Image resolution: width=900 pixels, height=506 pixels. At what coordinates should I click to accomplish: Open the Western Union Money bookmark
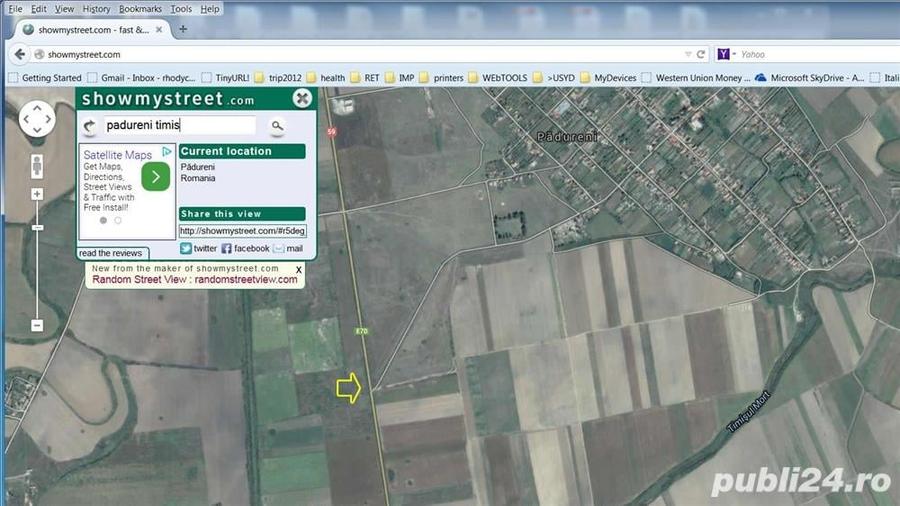click(x=696, y=77)
